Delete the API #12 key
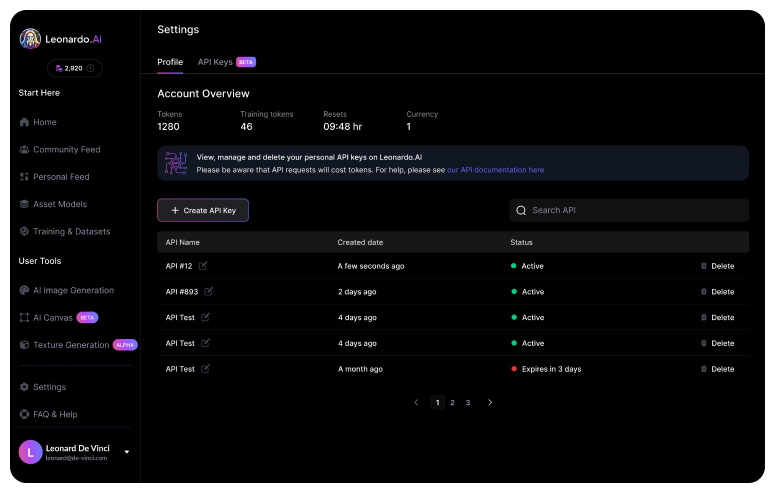 717,266
